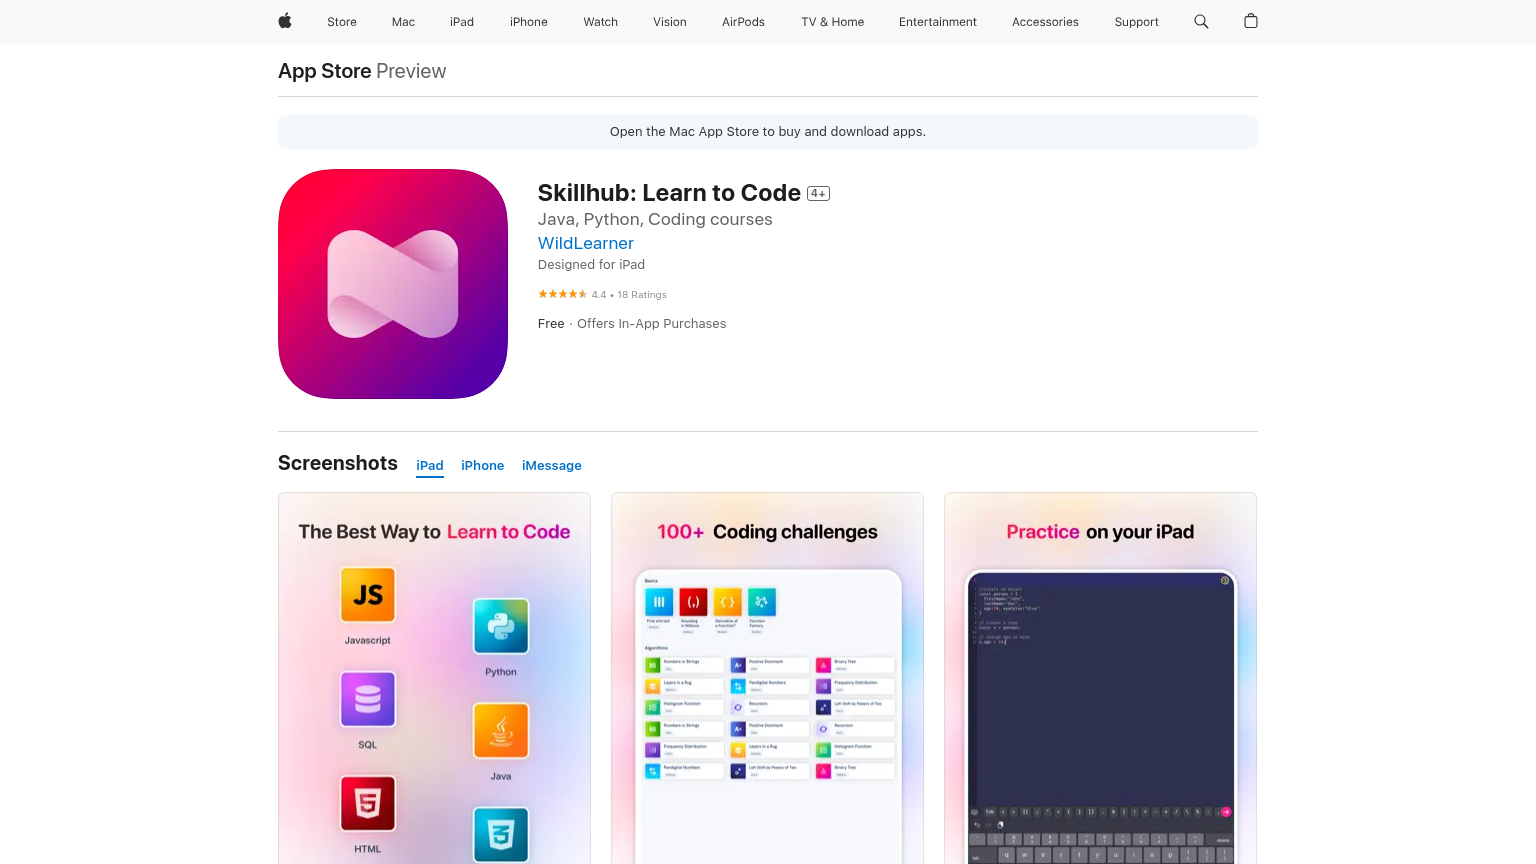This screenshot has width=1536, height=864.
Task: Select Support in the navigation bar
Action: 1136,21
